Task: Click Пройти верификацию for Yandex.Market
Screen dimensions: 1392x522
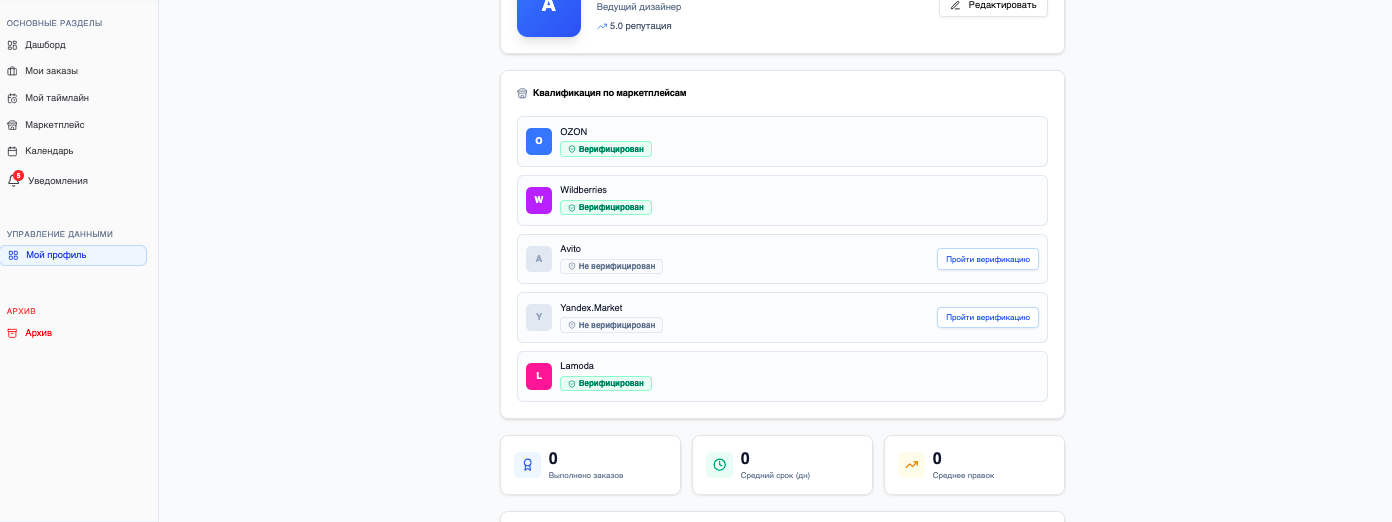Action: [x=988, y=317]
